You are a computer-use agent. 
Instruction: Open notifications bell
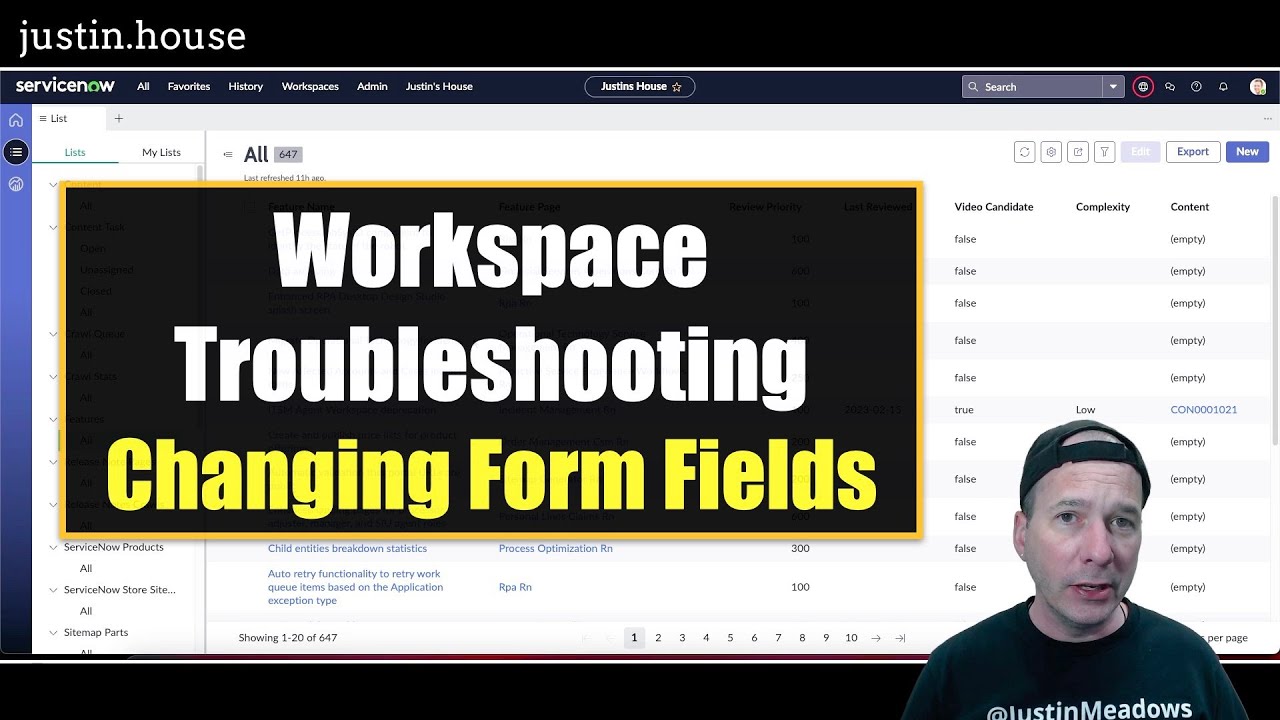coord(1223,87)
